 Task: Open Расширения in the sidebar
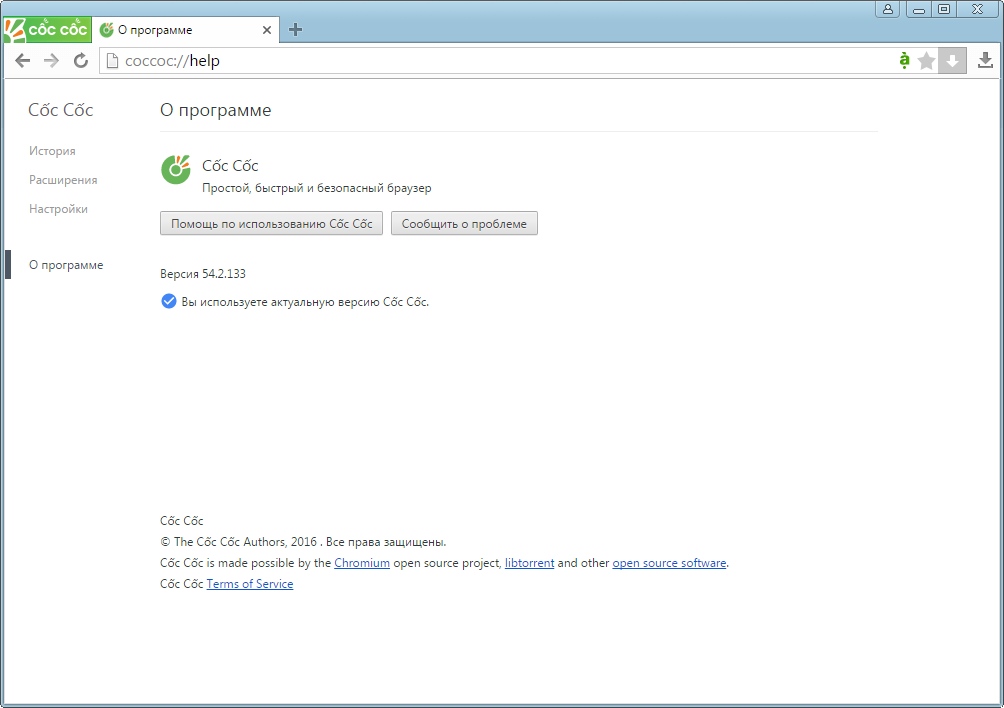tap(63, 180)
